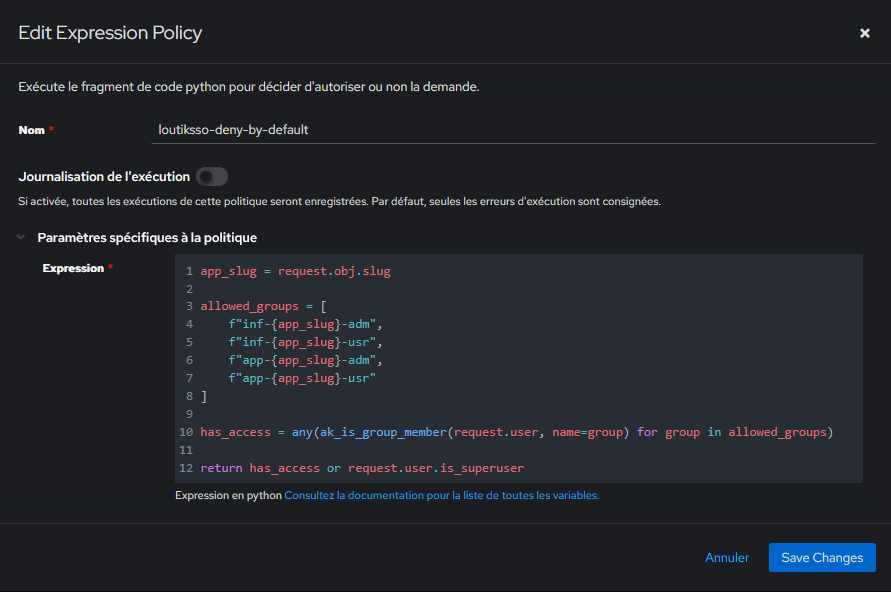
Task: Click the f"inf-{app_slug}-usr" line
Action: point(305,343)
